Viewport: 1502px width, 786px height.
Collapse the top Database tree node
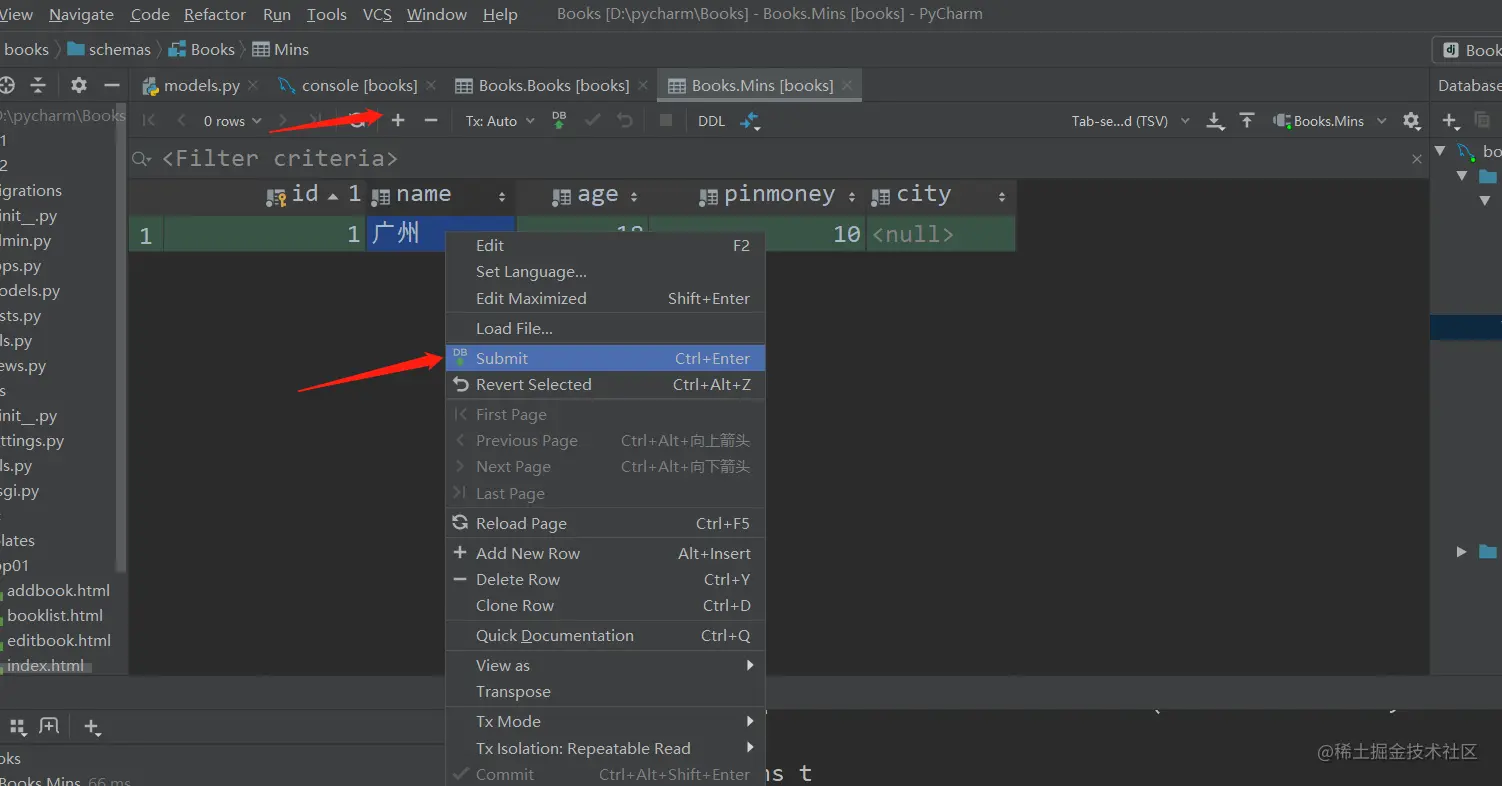click(1440, 151)
